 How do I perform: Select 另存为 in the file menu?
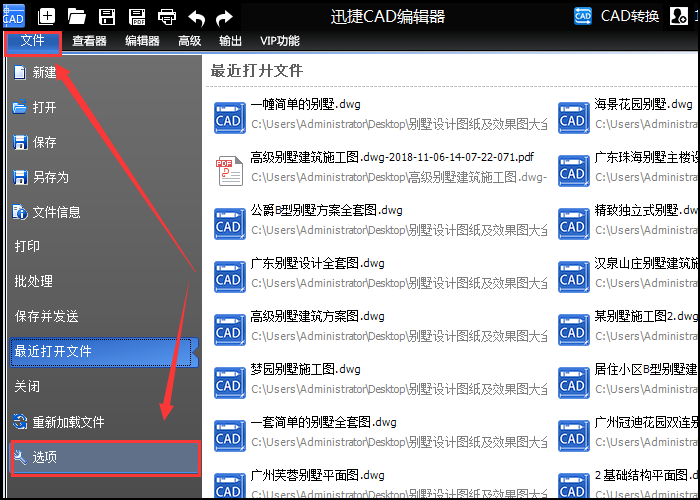104,177
